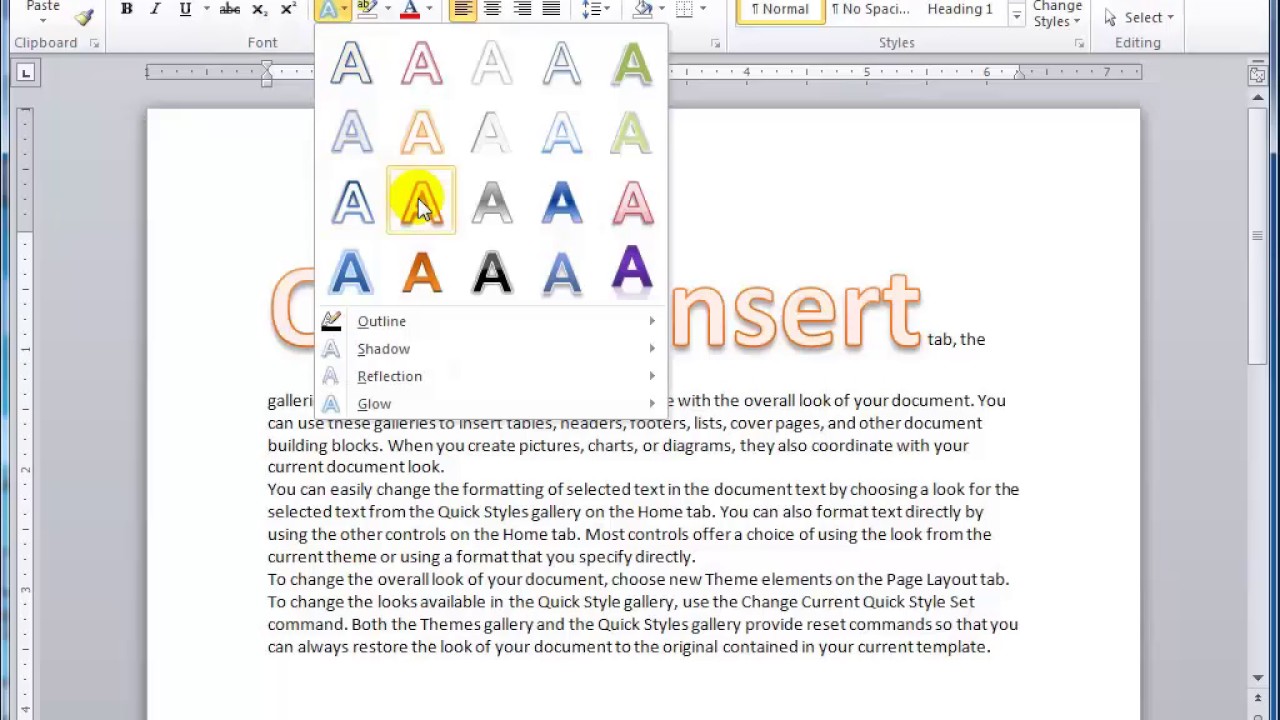Choose the solid dark blue A beside gray A
This screenshot has height=720, width=1280.
pyautogui.click(x=561, y=201)
